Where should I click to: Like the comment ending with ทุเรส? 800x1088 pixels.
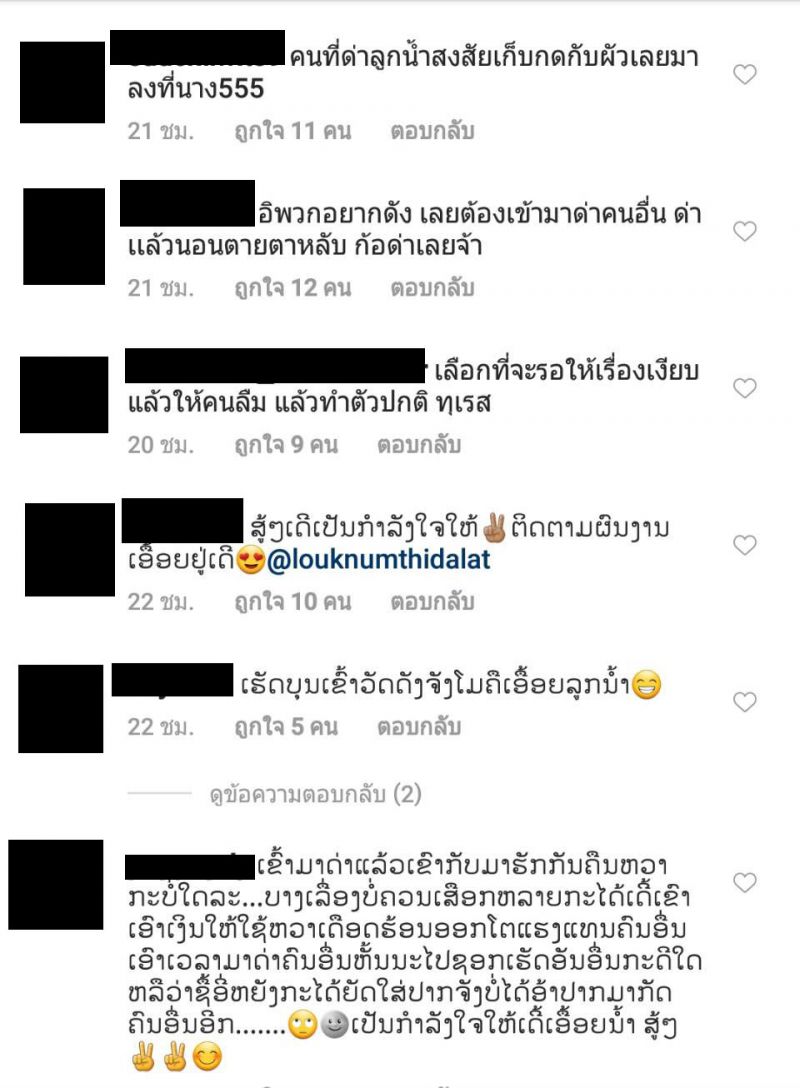[744, 388]
